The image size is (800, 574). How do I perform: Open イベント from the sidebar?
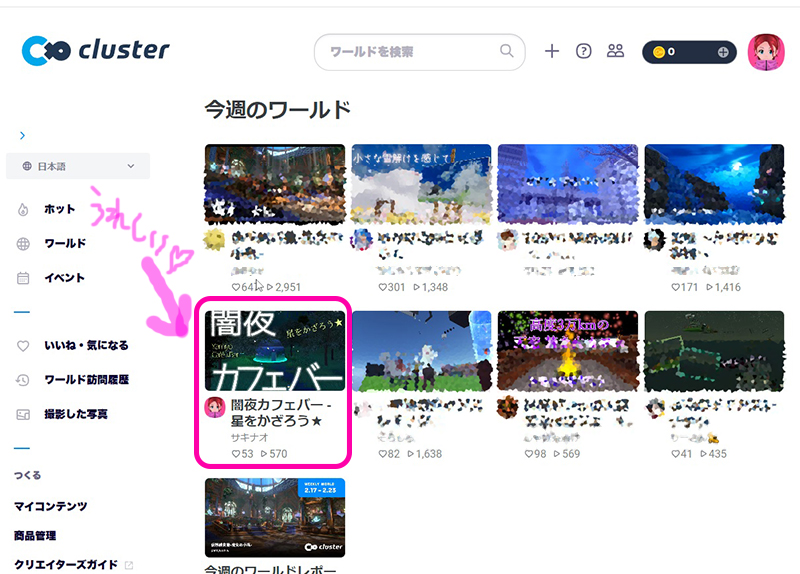[x=64, y=278]
